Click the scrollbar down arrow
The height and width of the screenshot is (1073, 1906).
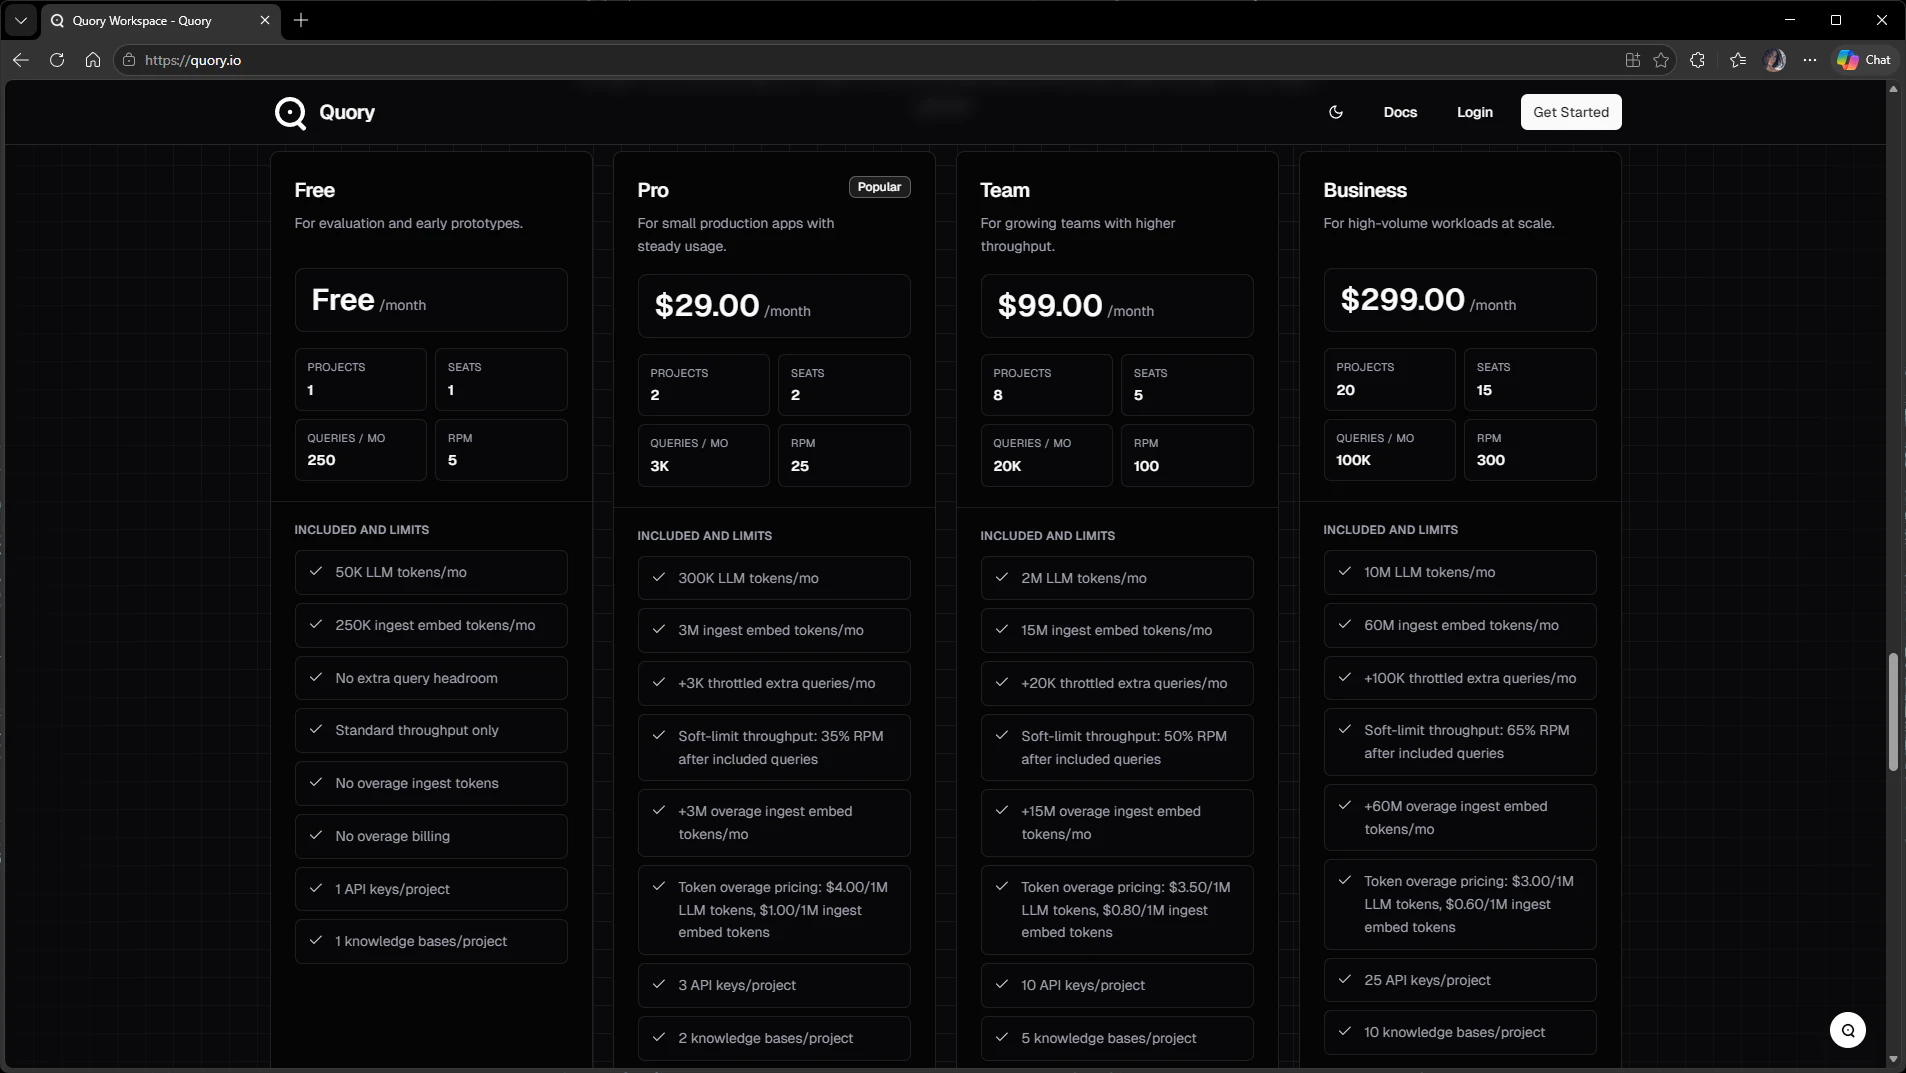1892,1059
